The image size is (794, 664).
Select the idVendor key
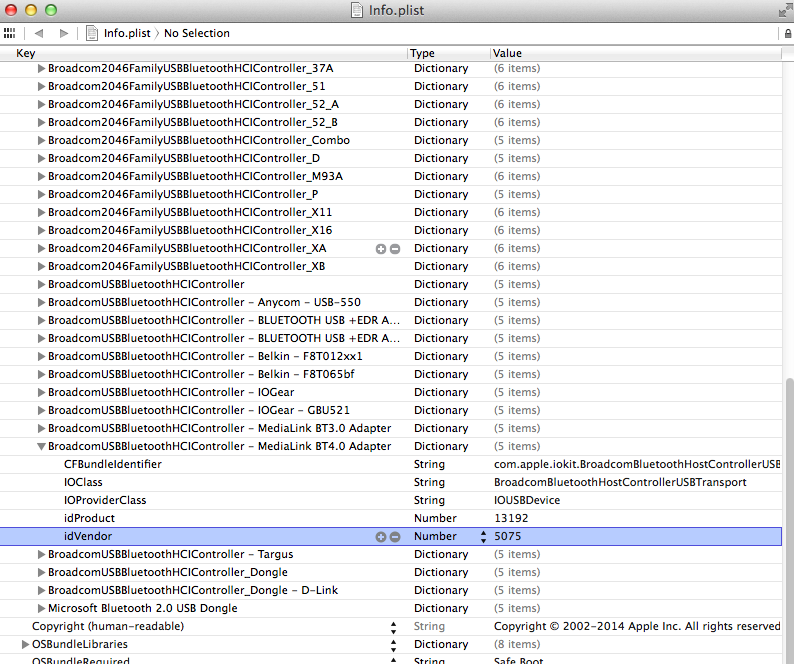pos(88,536)
